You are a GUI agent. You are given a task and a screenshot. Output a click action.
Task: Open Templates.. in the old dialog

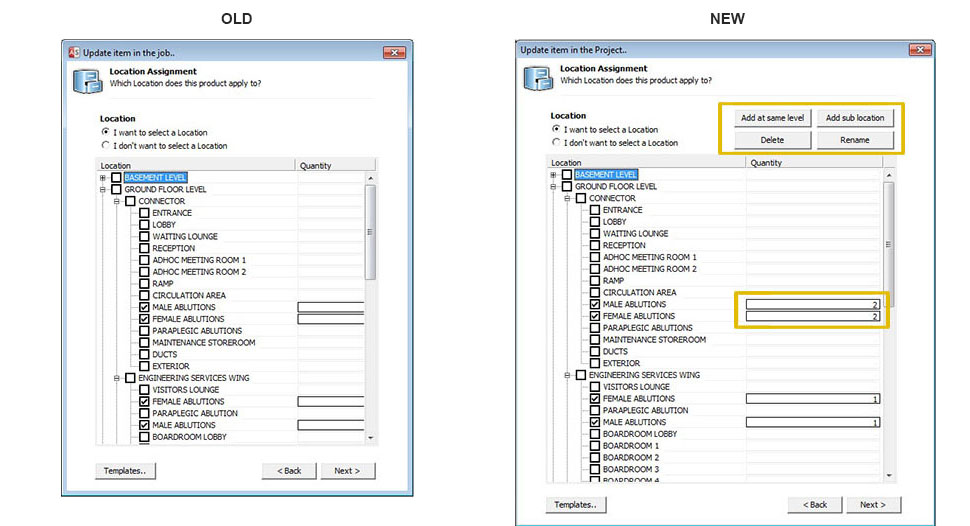(x=126, y=470)
